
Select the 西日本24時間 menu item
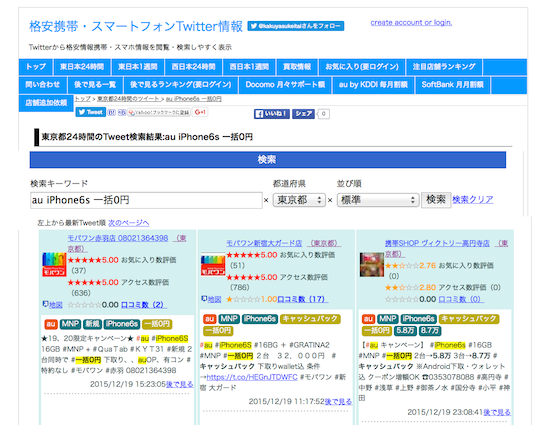click(193, 67)
